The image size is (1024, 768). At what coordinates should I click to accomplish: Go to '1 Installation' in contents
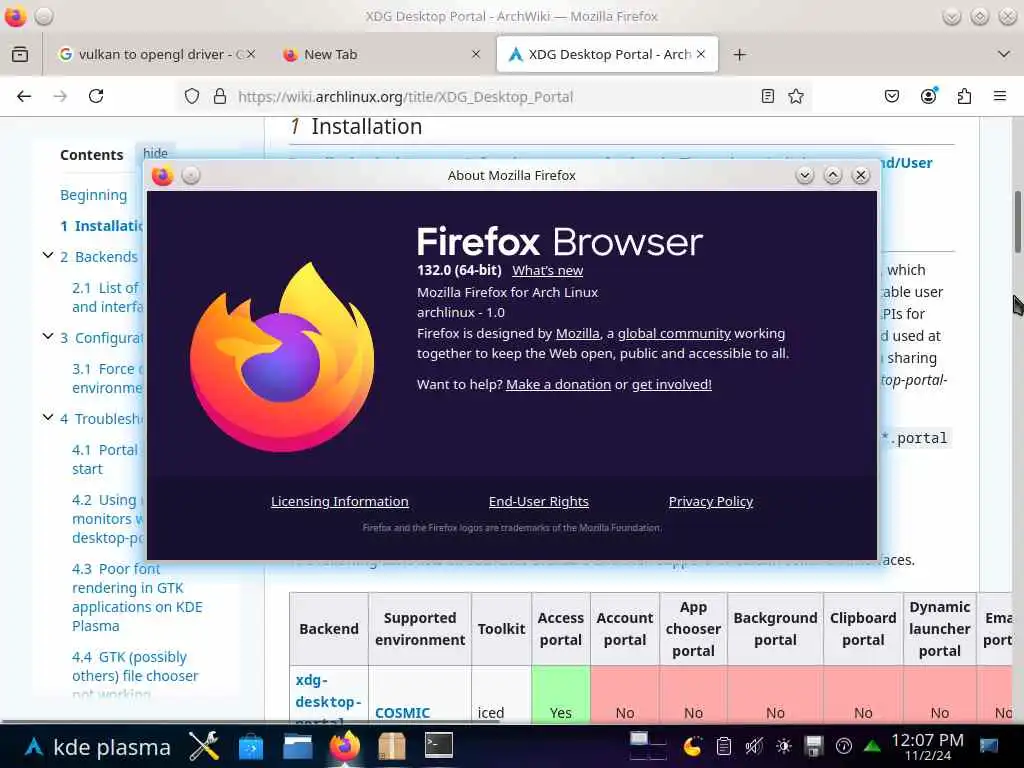(x=102, y=226)
